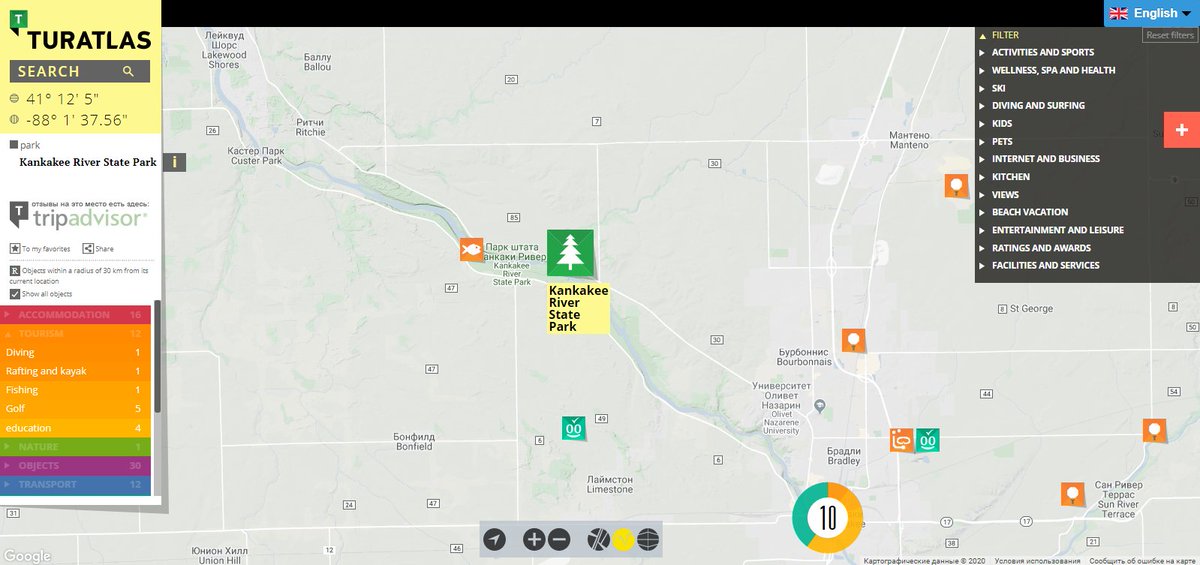This screenshot has height=565, width=1200.
Task: Open the Google Terms of use link
Action: 1037,561
